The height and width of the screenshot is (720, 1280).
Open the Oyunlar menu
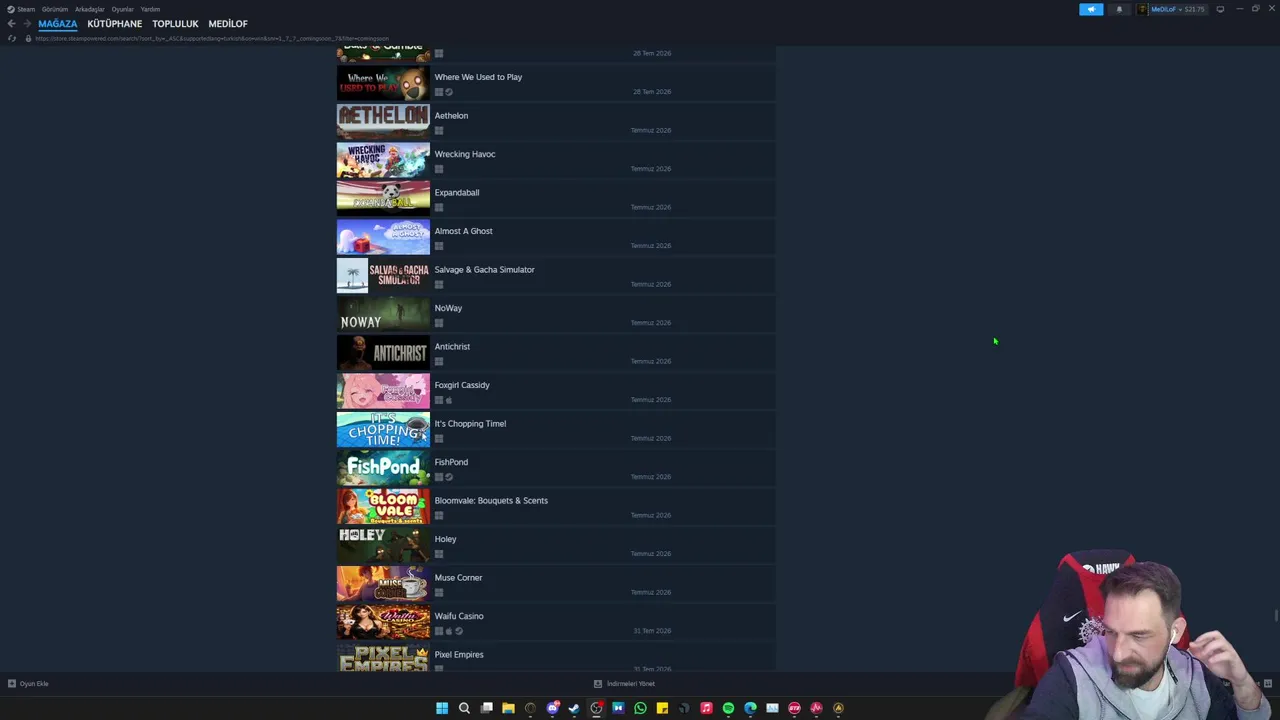123,9
